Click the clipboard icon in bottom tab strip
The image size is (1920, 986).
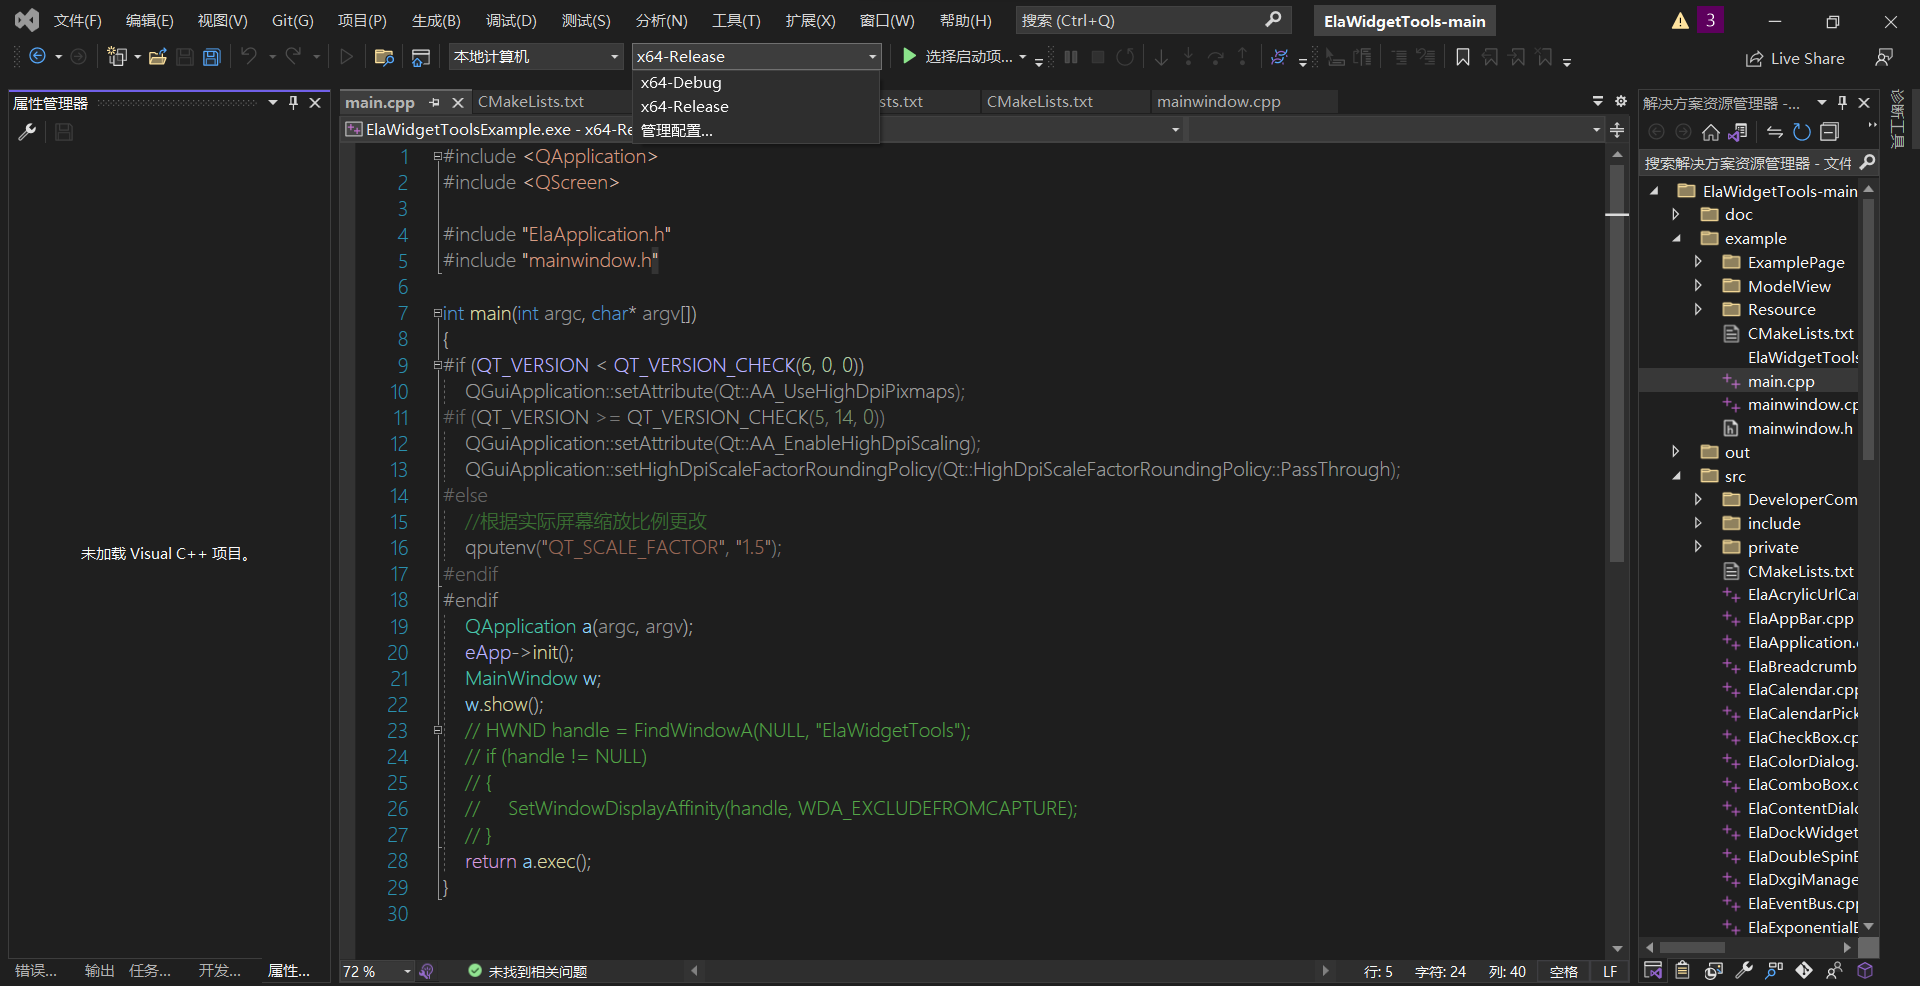pyautogui.click(x=1683, y=970)
